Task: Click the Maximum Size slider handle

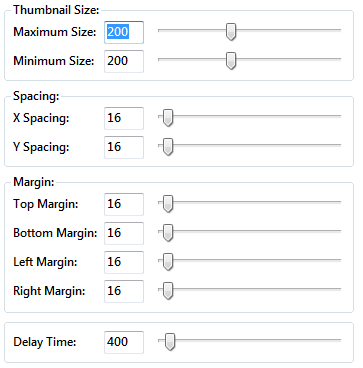Action: click(231, 32)
